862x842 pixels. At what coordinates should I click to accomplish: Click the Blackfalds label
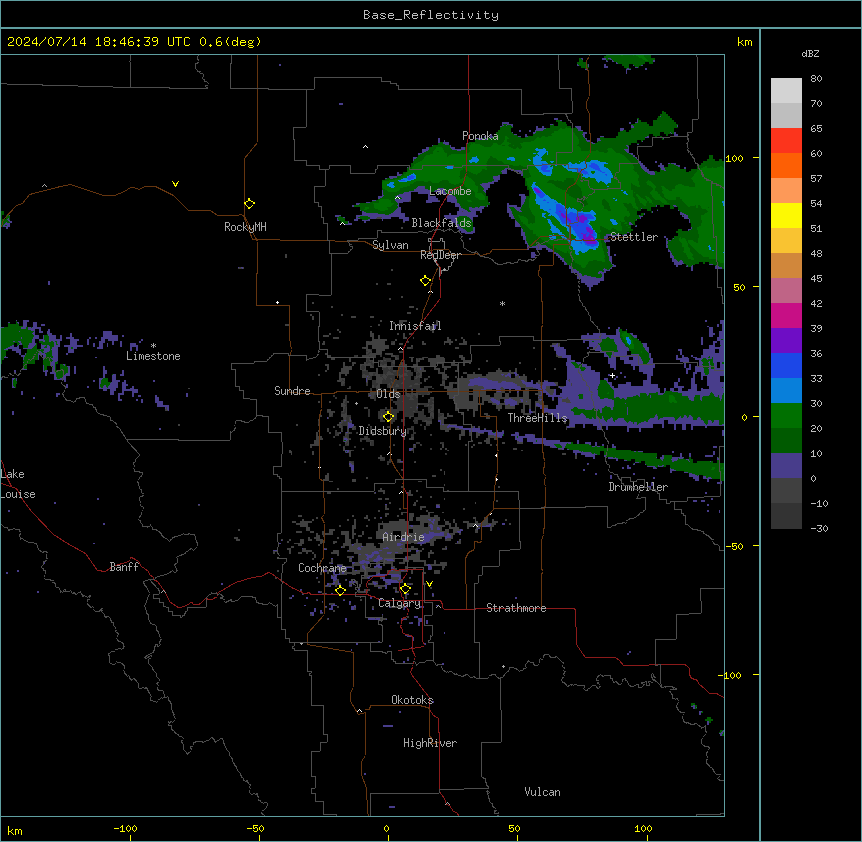tap(441, 223)
